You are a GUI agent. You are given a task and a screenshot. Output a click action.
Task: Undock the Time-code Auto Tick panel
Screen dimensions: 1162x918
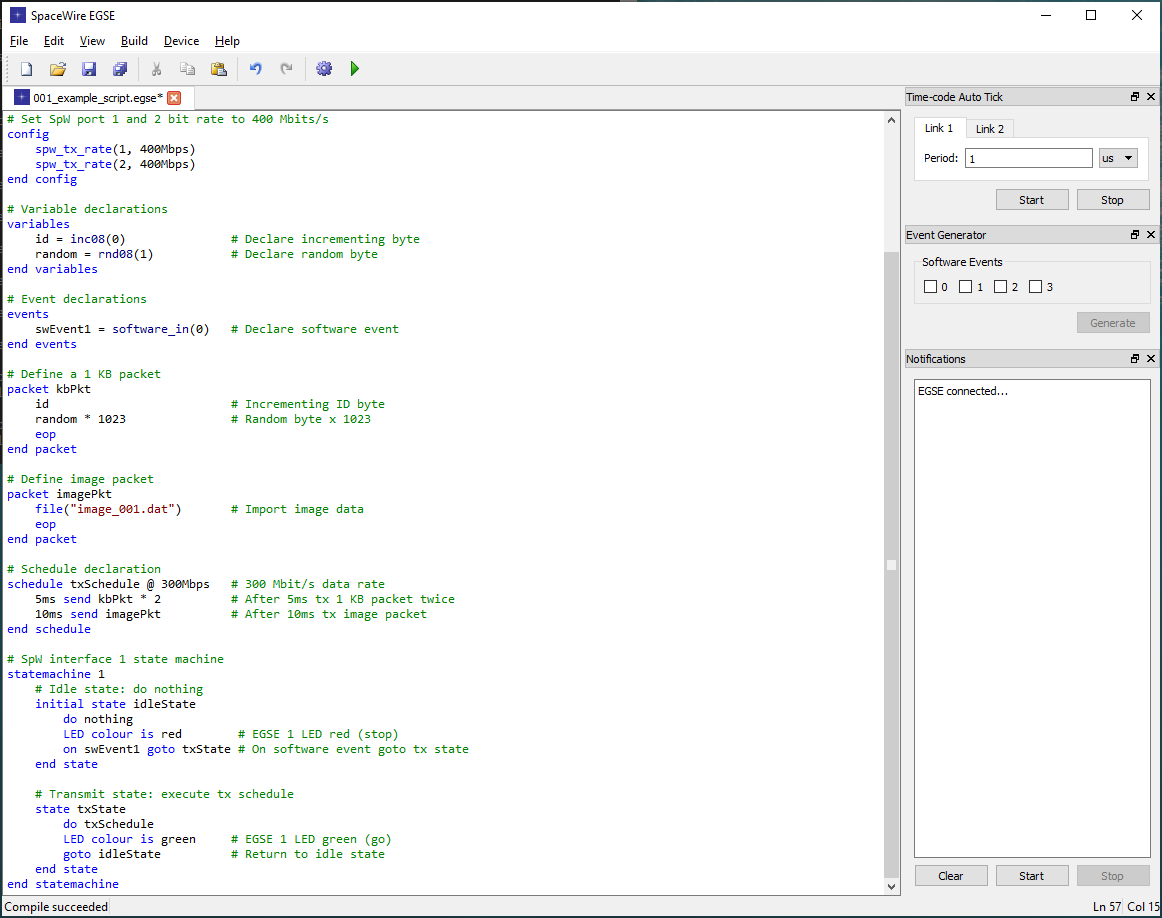pyautogui.click(x=1135, y=97)
